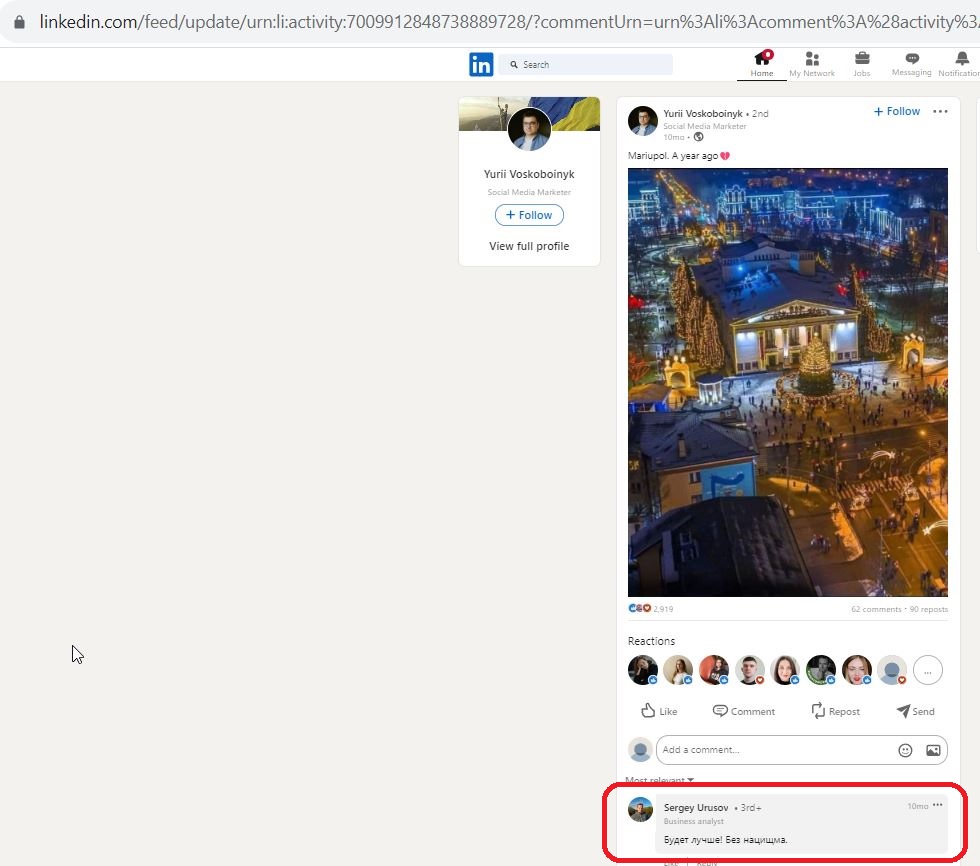Open the Notifications bell tab
The width and height of the screenshot is (980, 866).
(x=959, y=64)
